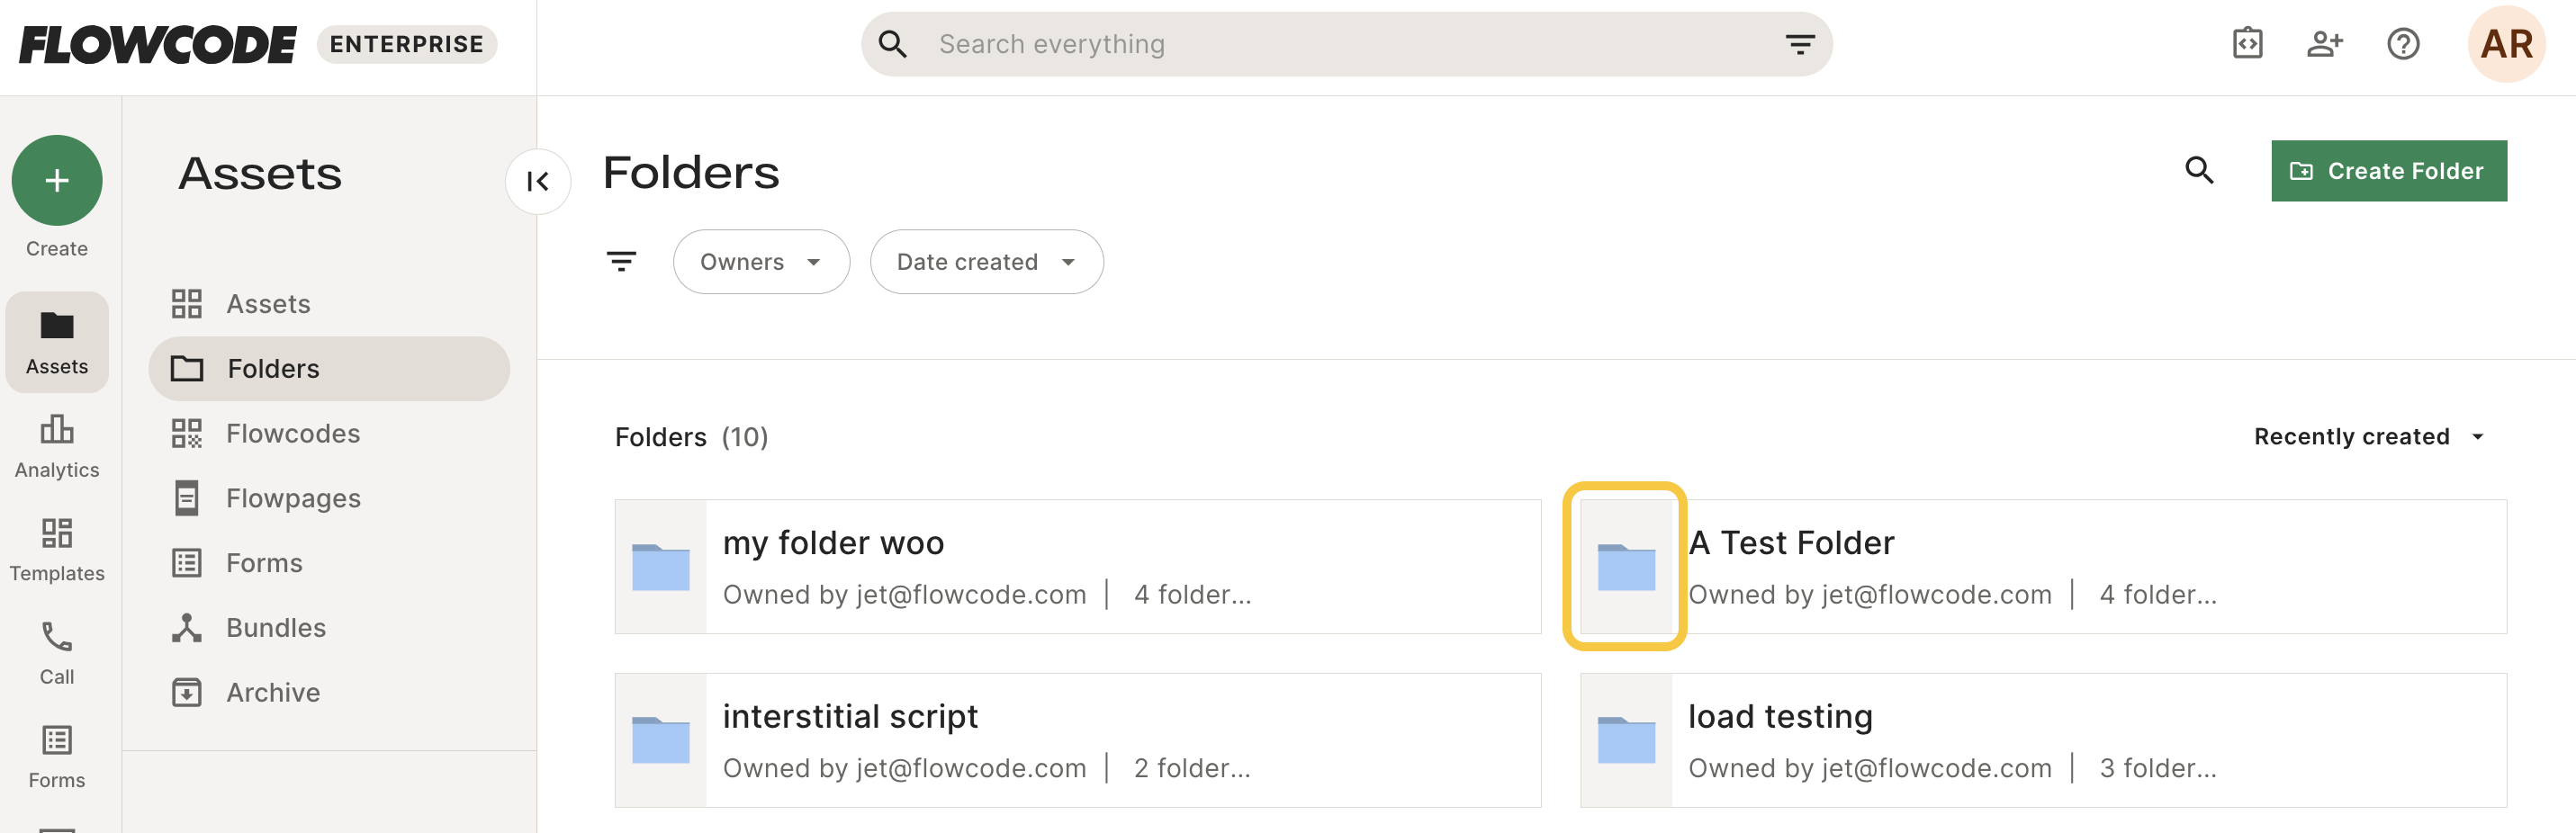
Task: Open Analytics in the left rail
Action: pos(57,446)
